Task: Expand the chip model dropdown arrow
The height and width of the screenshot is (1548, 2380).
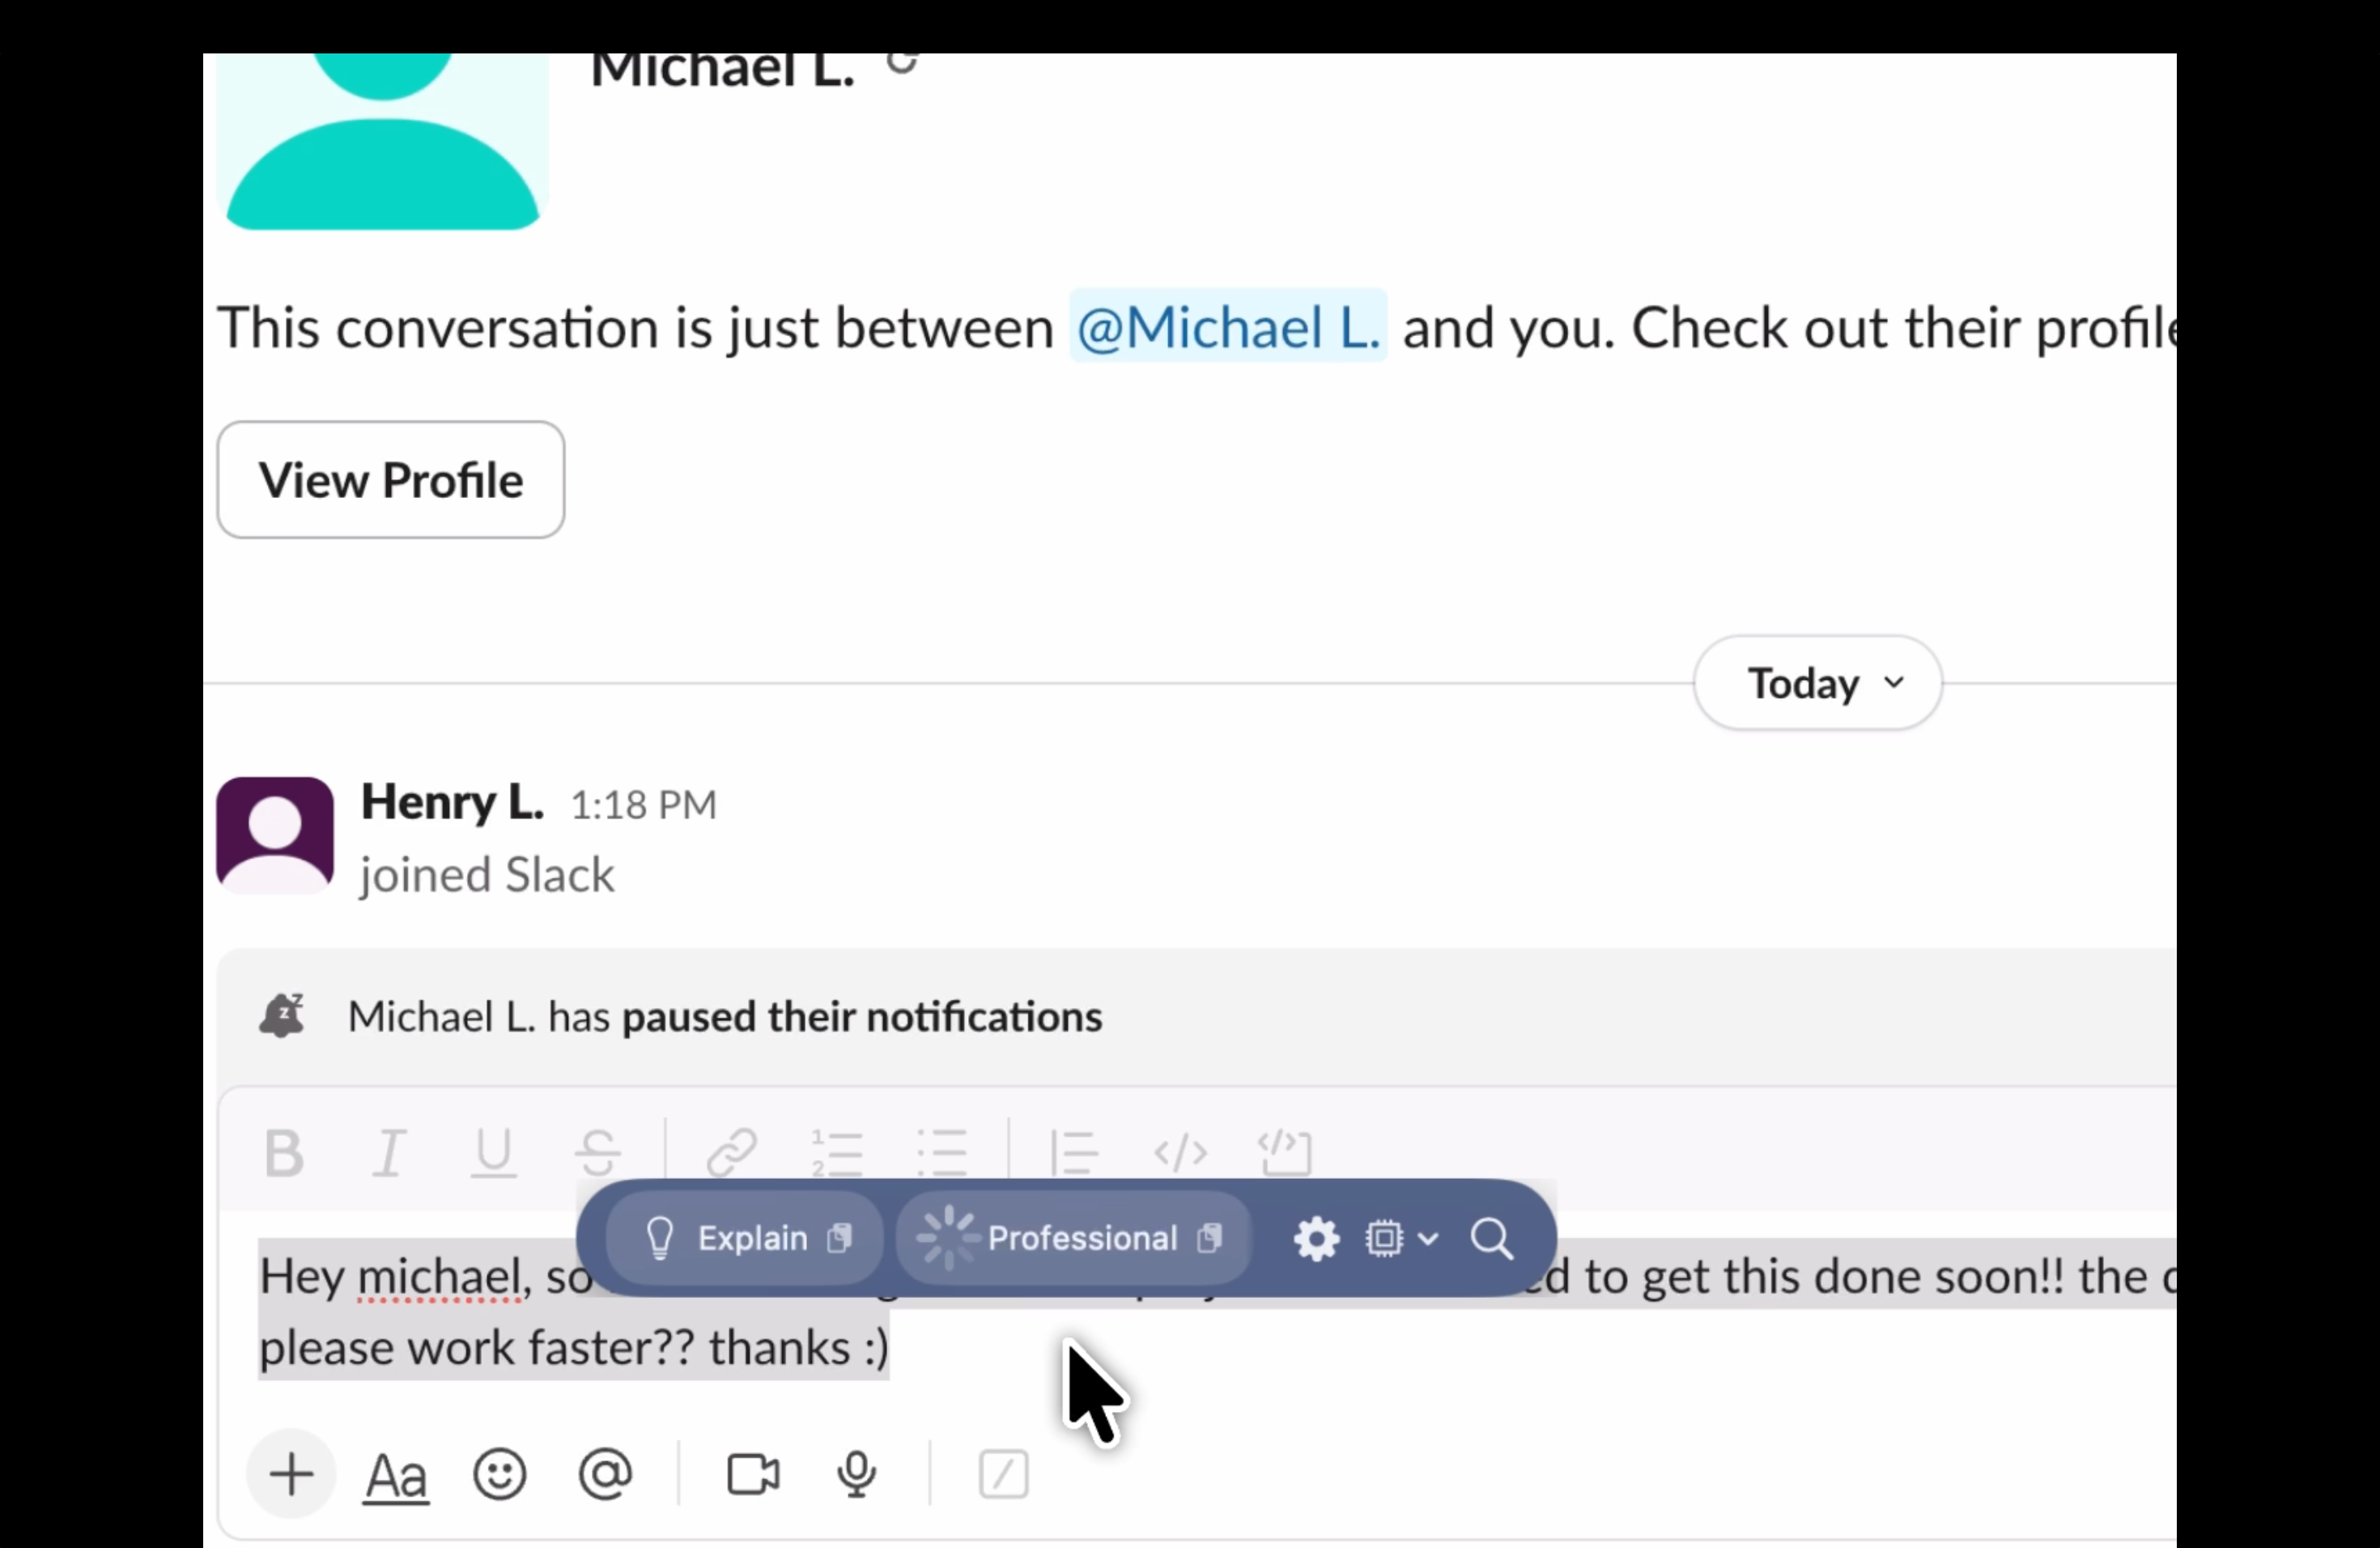Action: pyautogui.click(x=1428, y=1239)
